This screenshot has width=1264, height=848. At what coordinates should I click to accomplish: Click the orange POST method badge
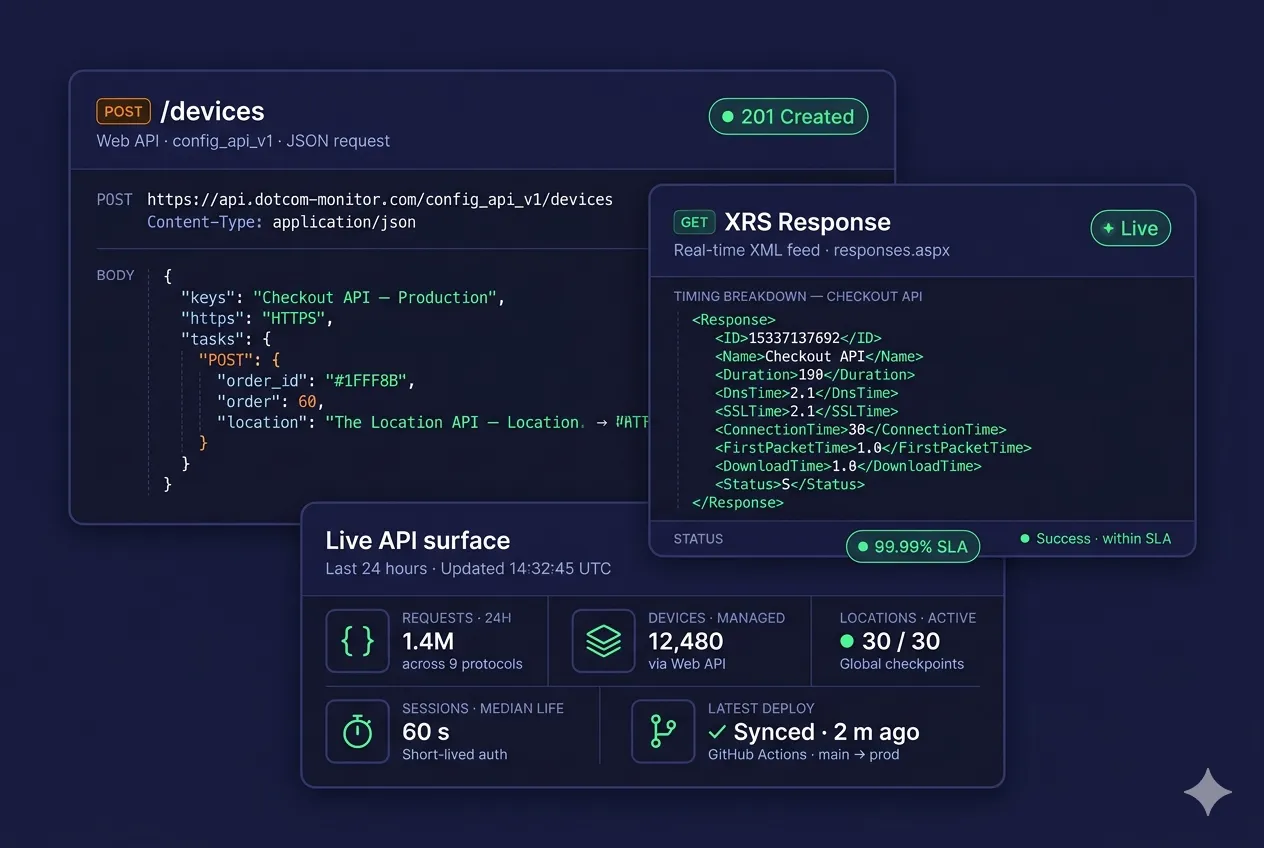(x=123, y=111)
